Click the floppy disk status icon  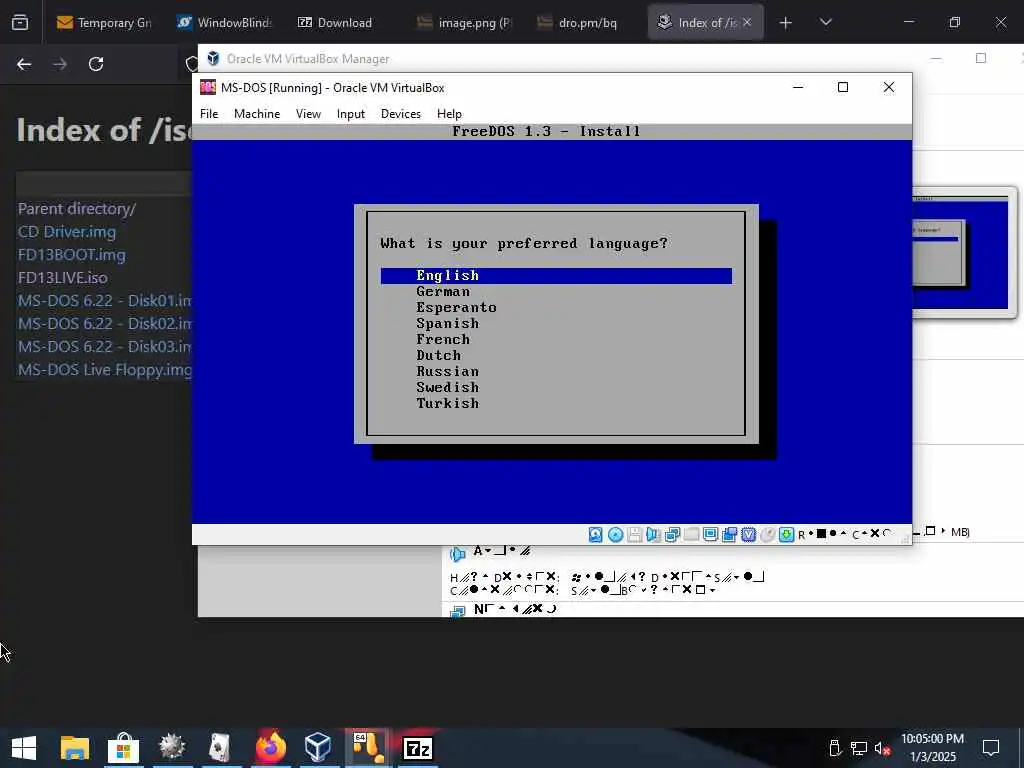pos(634,535)
